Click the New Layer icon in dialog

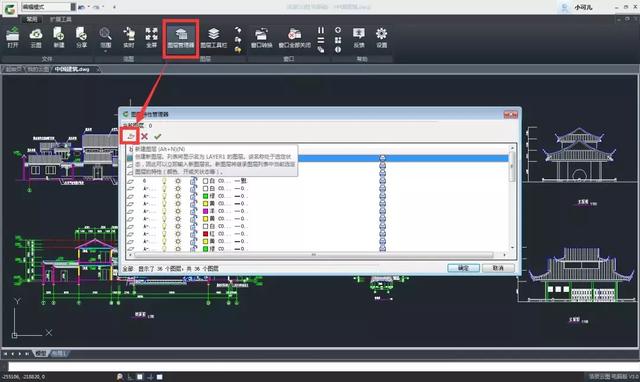tap(130, 136)
